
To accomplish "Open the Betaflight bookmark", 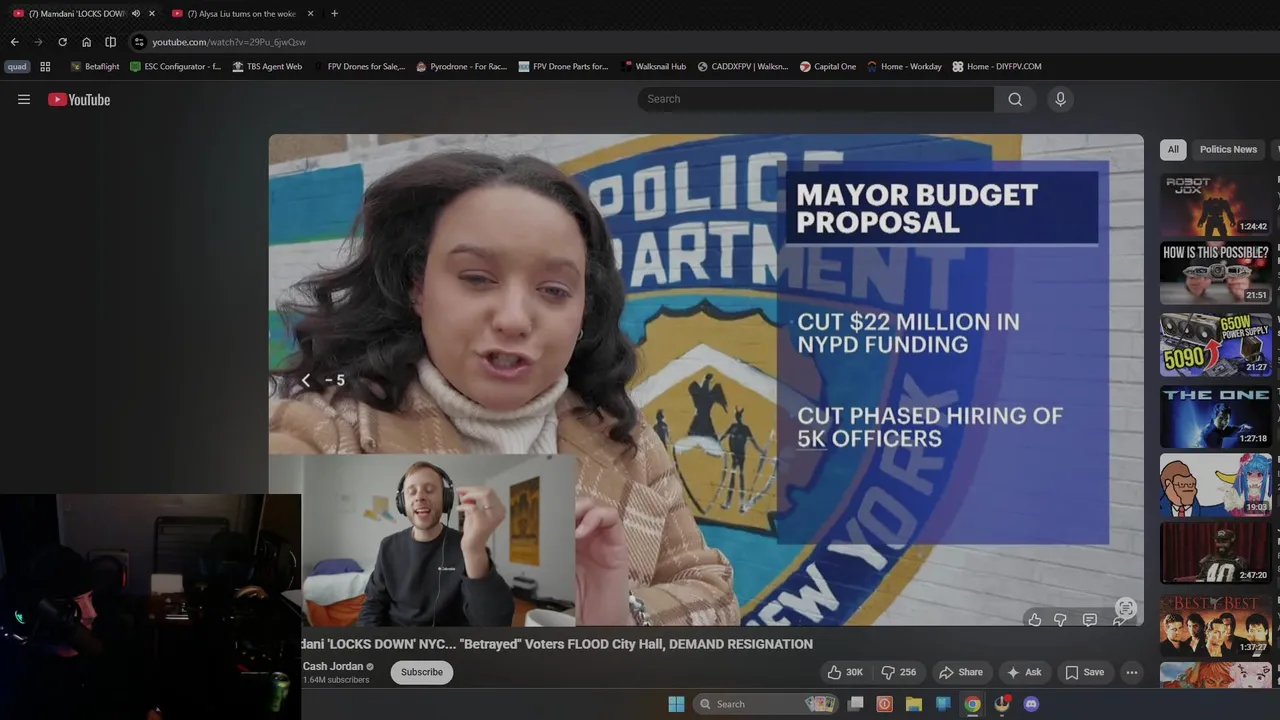I will pos(95,67).
